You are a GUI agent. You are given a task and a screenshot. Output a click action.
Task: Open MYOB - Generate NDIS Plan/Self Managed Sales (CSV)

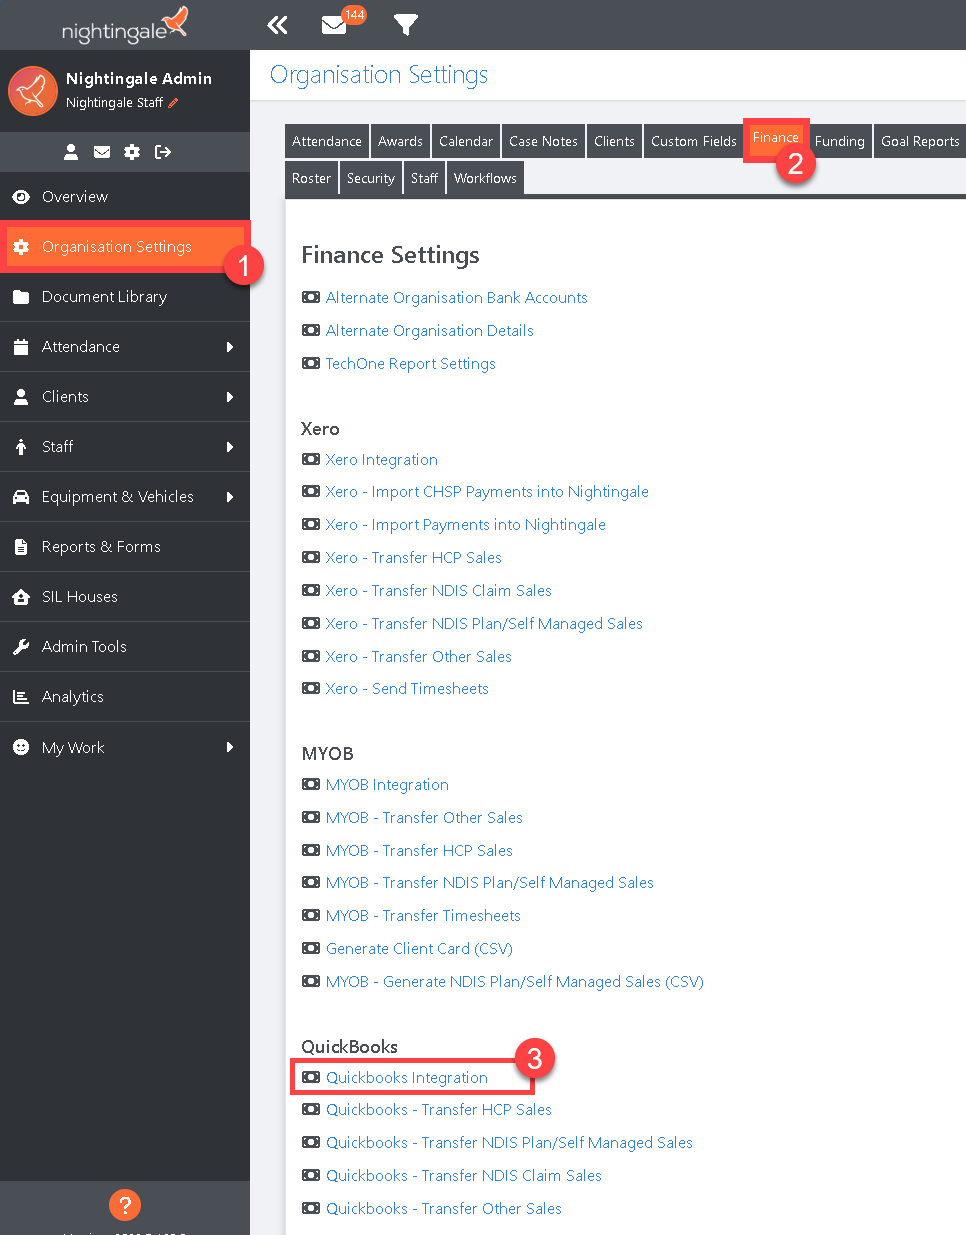click(x=514, y=981)
